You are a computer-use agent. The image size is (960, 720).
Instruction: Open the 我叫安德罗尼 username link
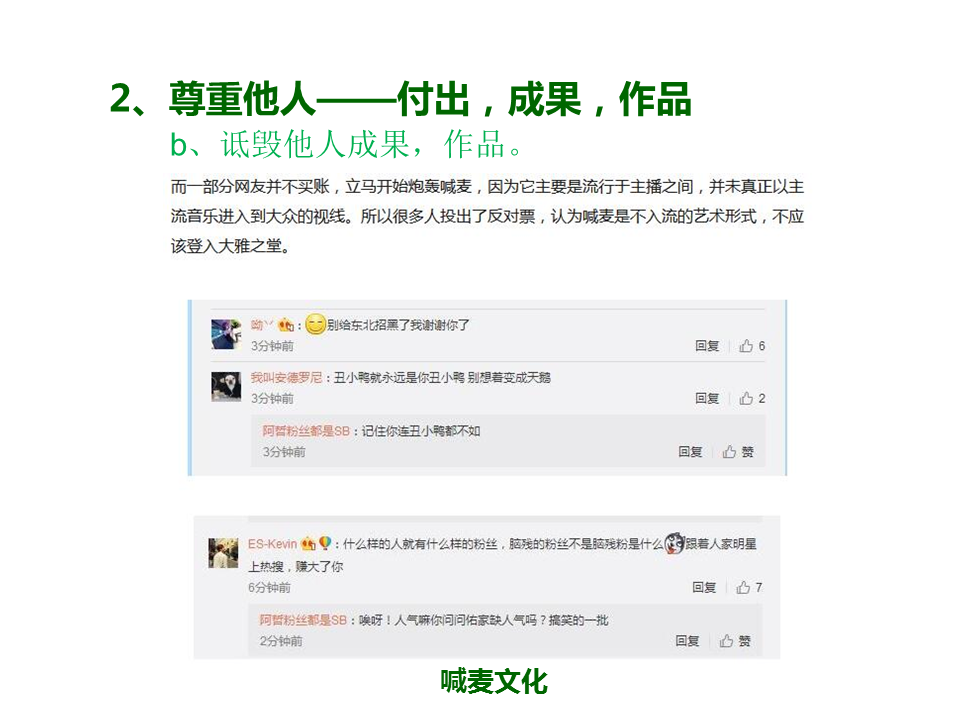point(286,378)
